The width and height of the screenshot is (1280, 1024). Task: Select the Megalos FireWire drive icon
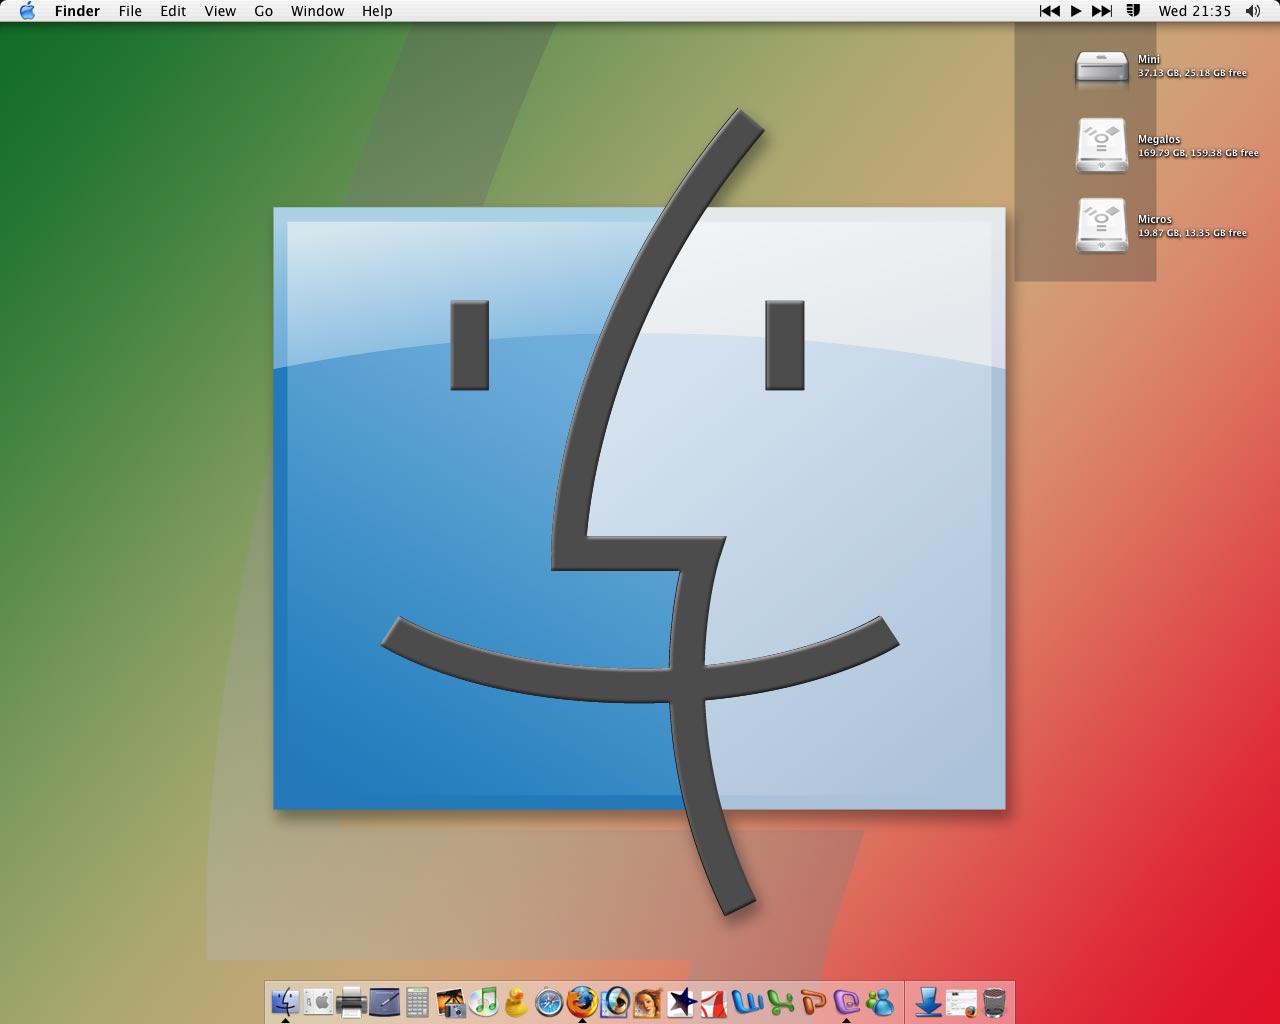click(1101, 146)
